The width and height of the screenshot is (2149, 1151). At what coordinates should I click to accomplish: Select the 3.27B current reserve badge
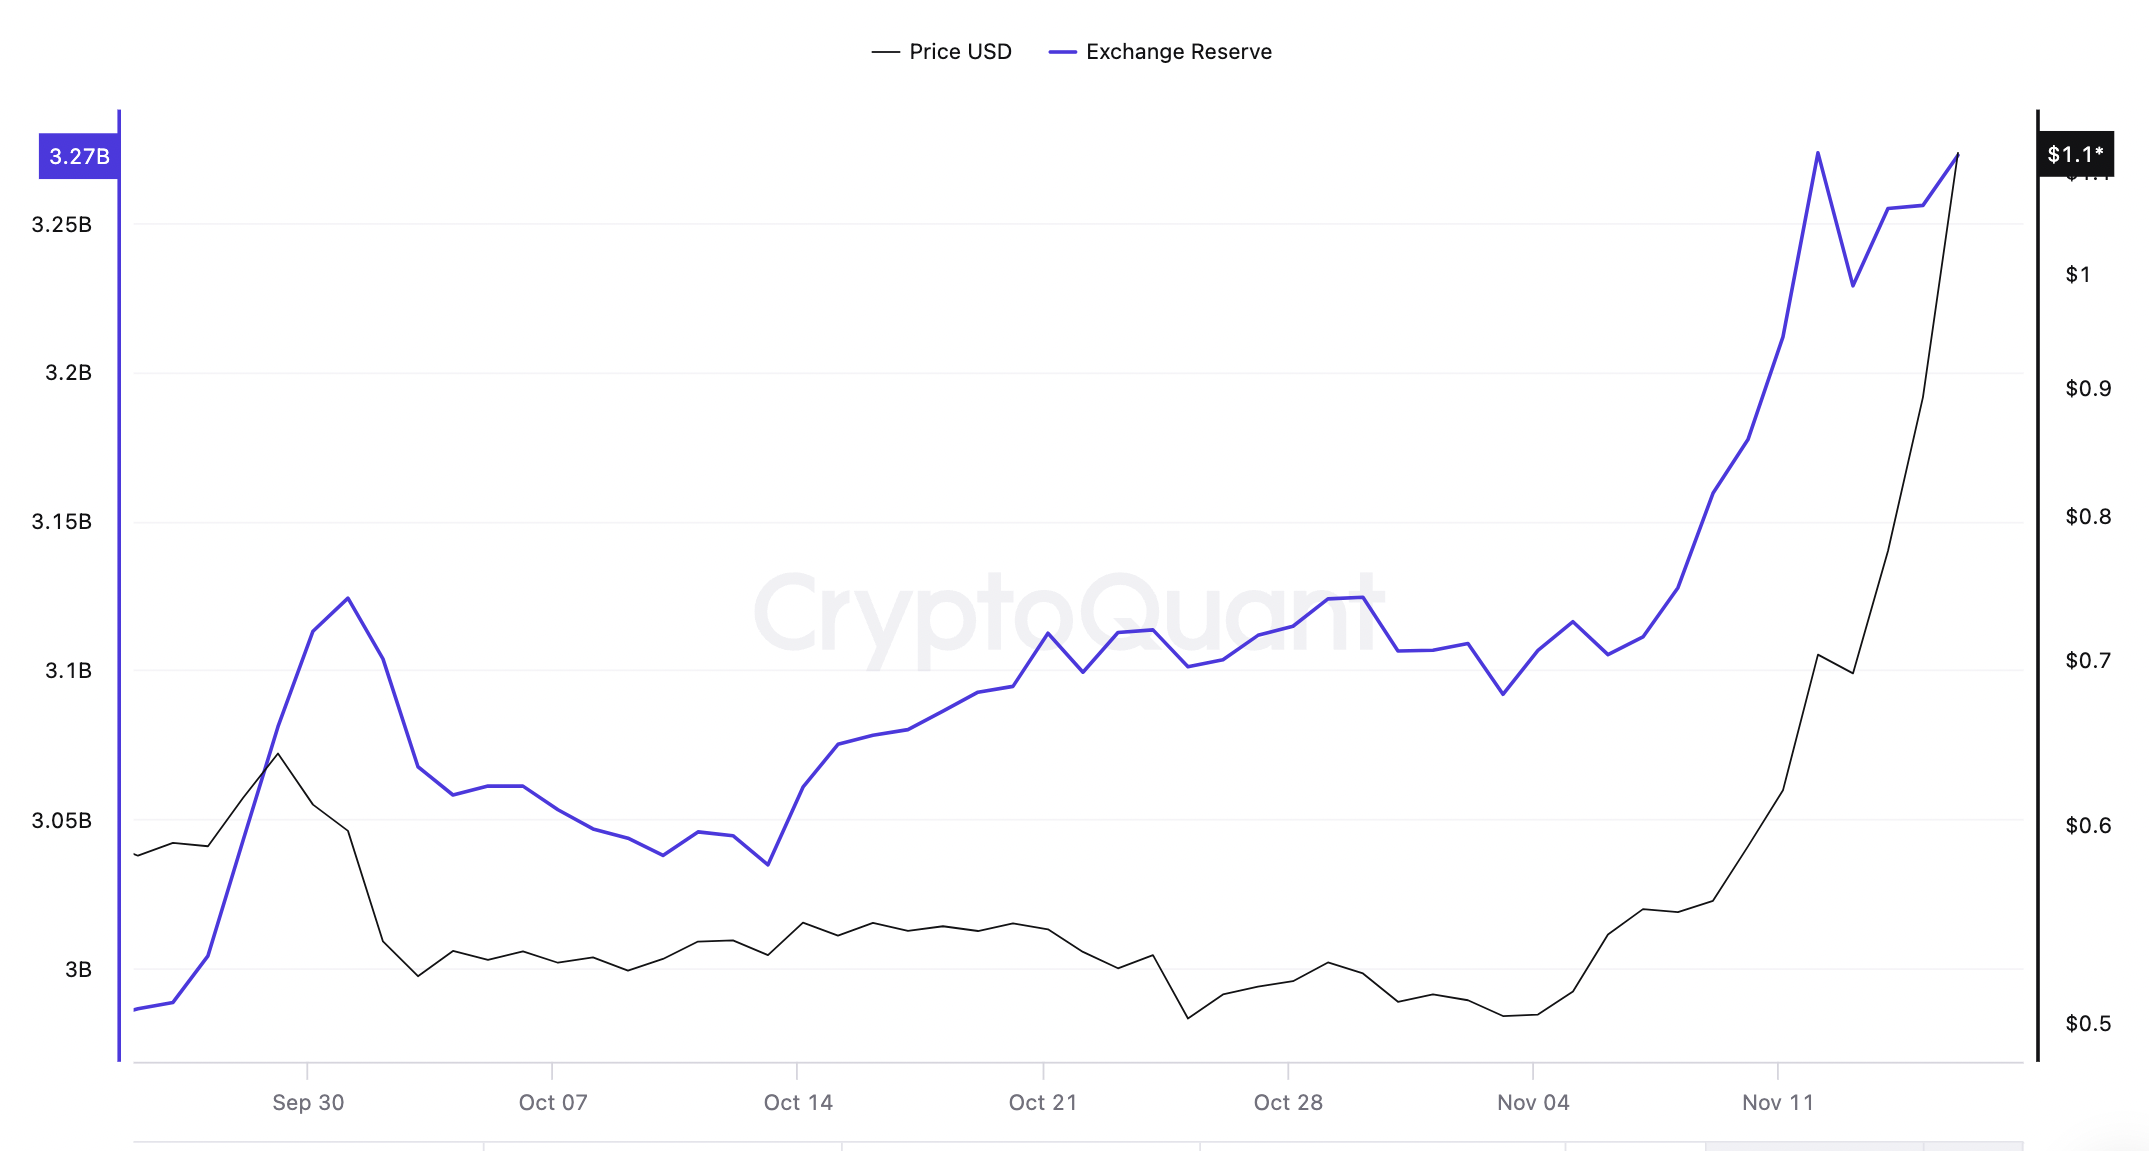click(x=79, y=157)
